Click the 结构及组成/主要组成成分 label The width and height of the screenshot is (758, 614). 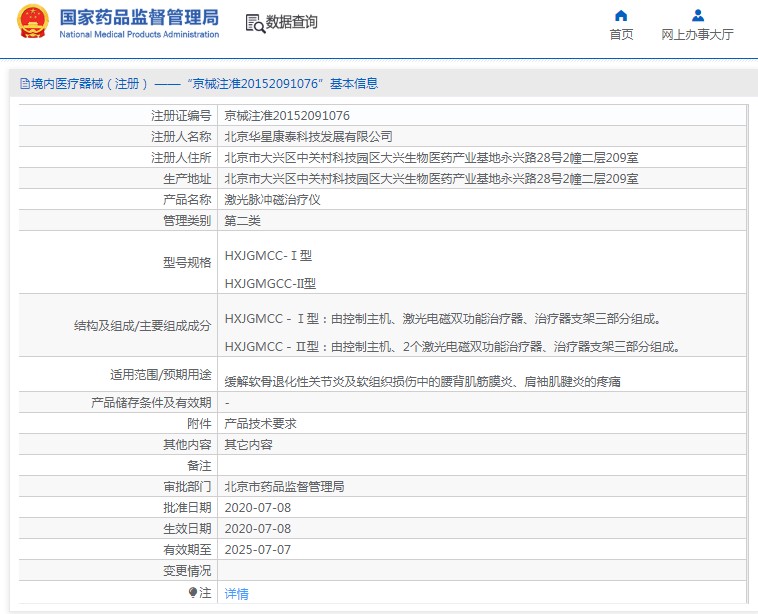click(x=143, y=326)
